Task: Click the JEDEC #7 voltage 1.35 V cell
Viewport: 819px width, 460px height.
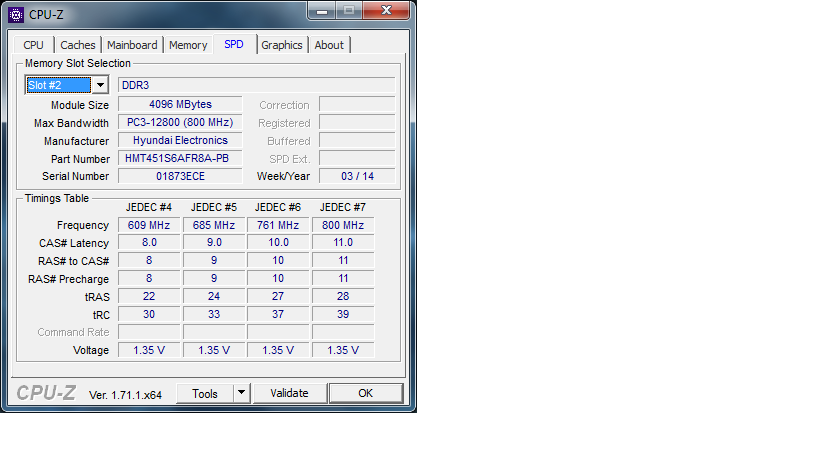Action: [x=343, y=350]
